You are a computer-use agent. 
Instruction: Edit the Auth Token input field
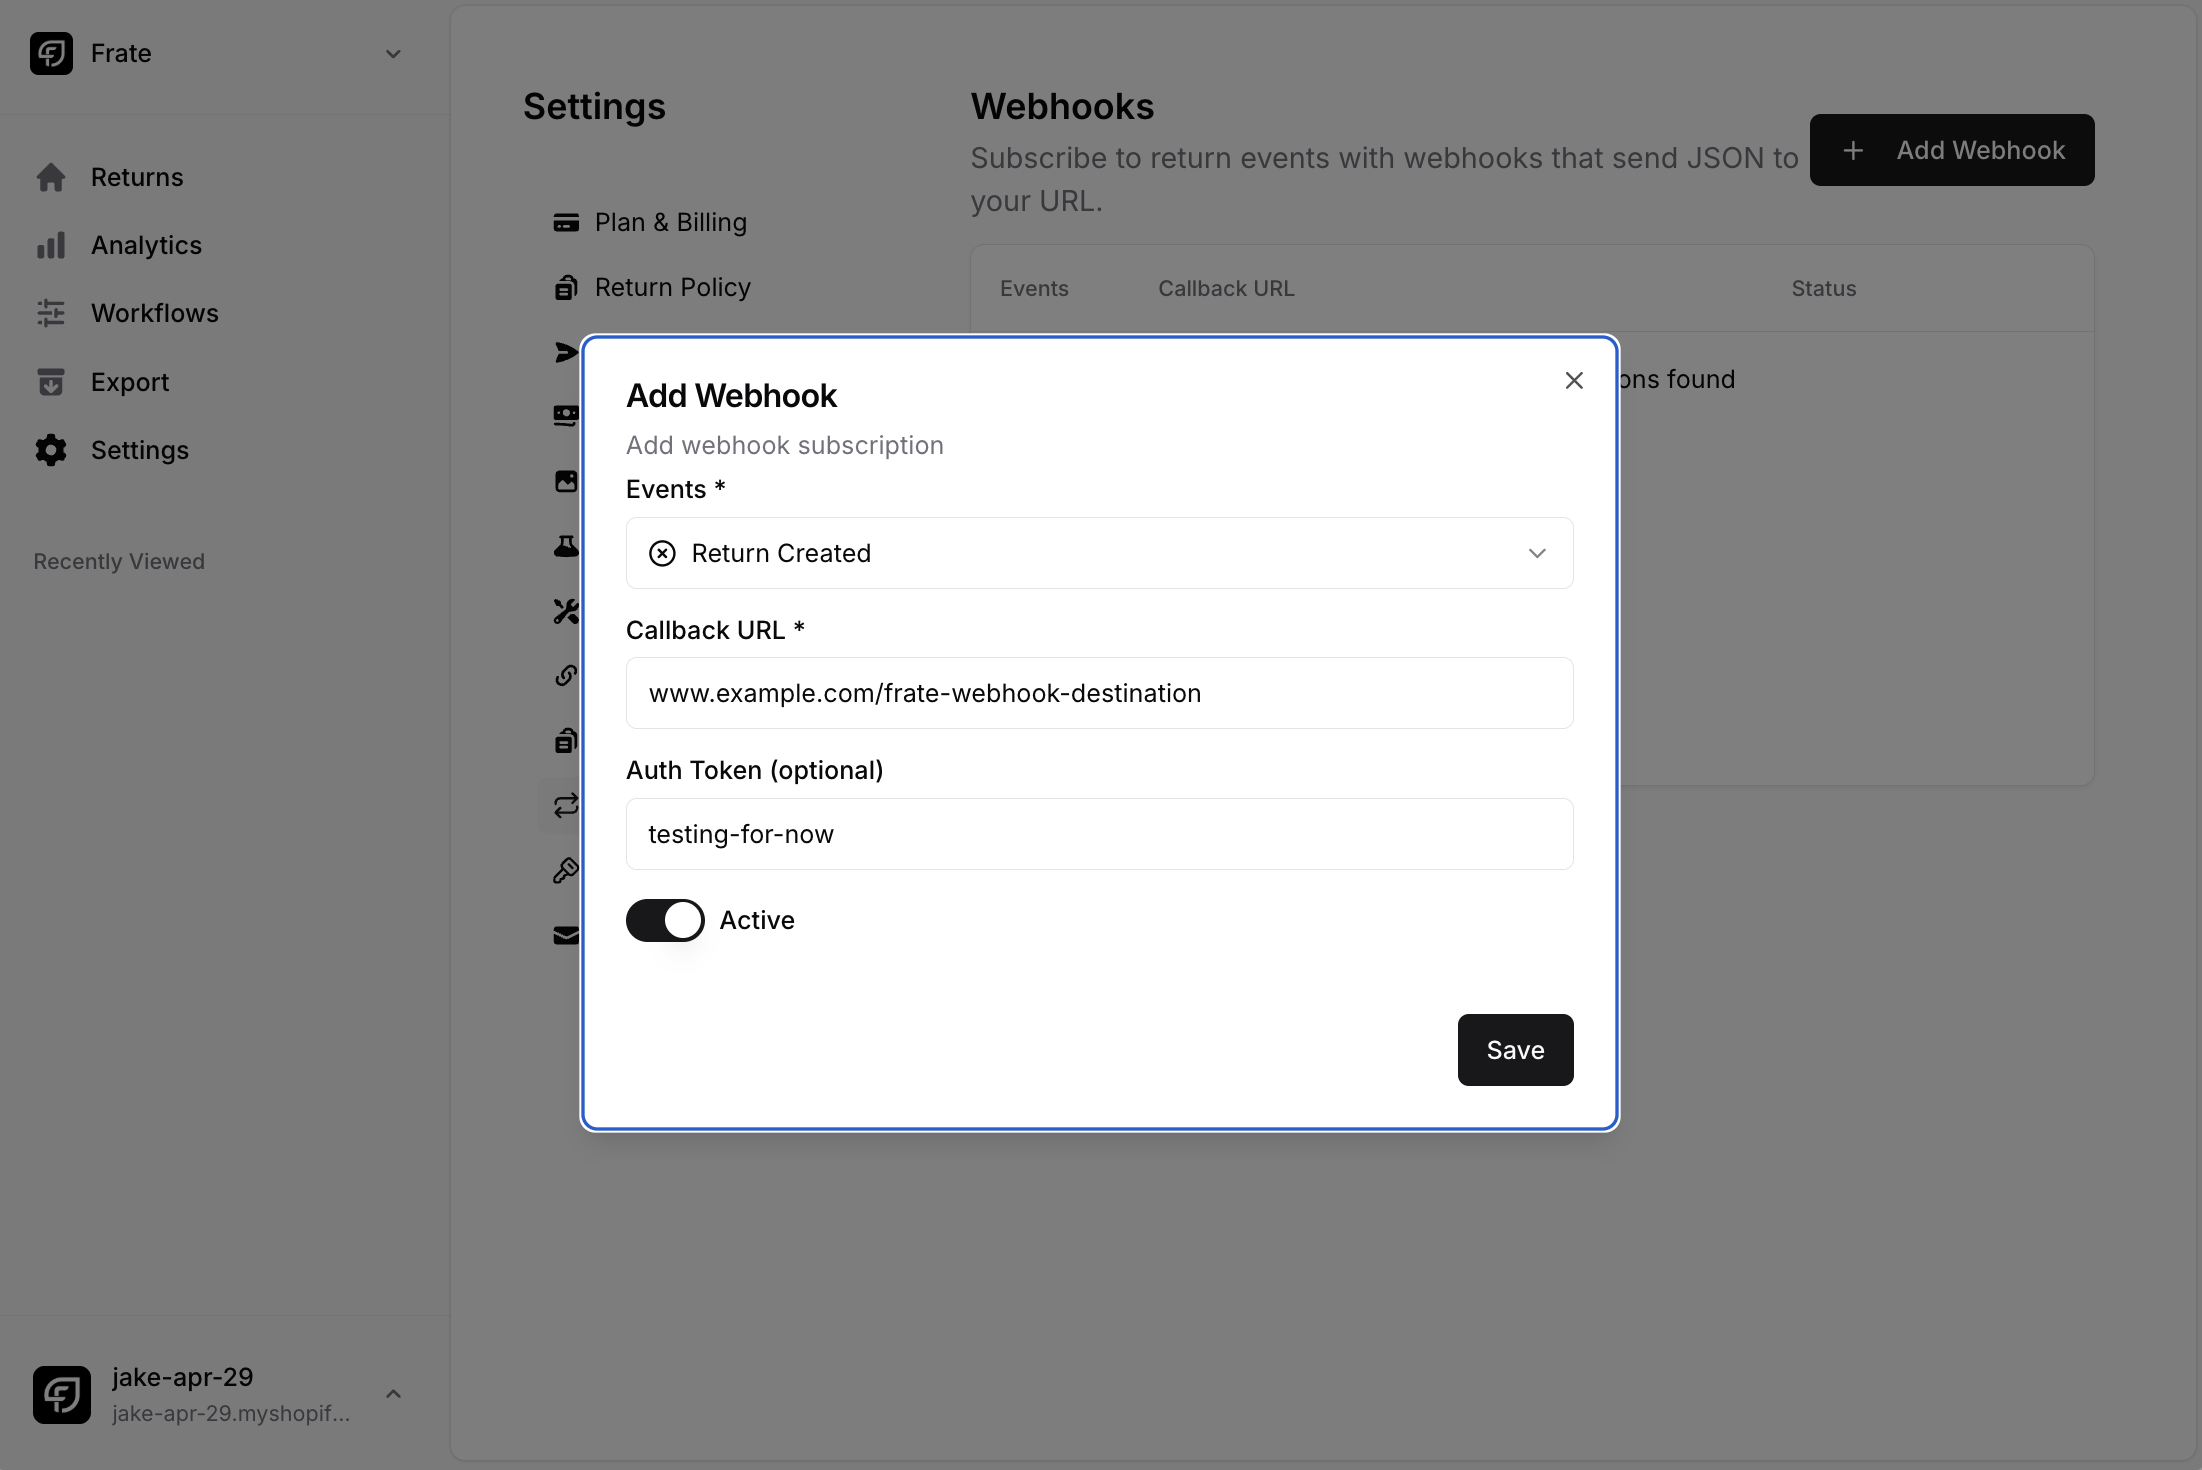tap(1098, 834)
